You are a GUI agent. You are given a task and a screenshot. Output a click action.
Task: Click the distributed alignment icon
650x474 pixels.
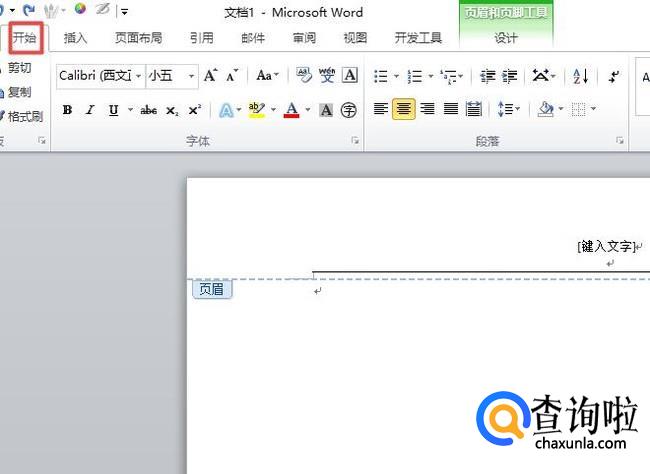pyautogui.click(x=474, y=109)
